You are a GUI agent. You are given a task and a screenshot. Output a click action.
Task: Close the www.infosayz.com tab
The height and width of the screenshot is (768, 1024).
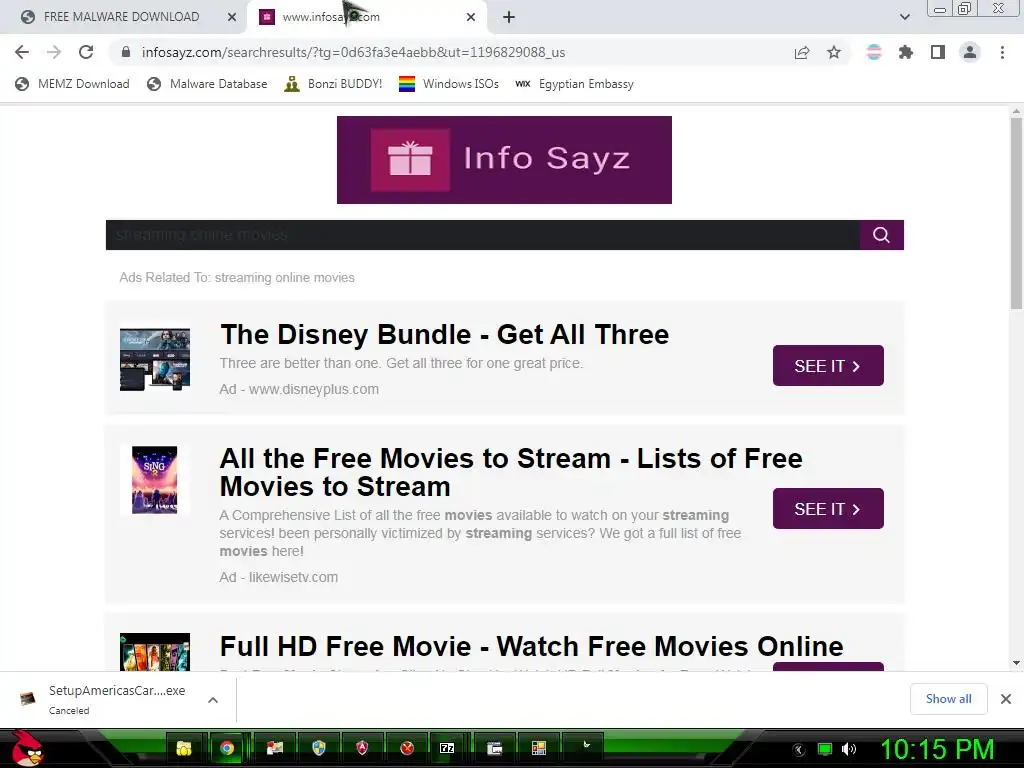(471, 17)
